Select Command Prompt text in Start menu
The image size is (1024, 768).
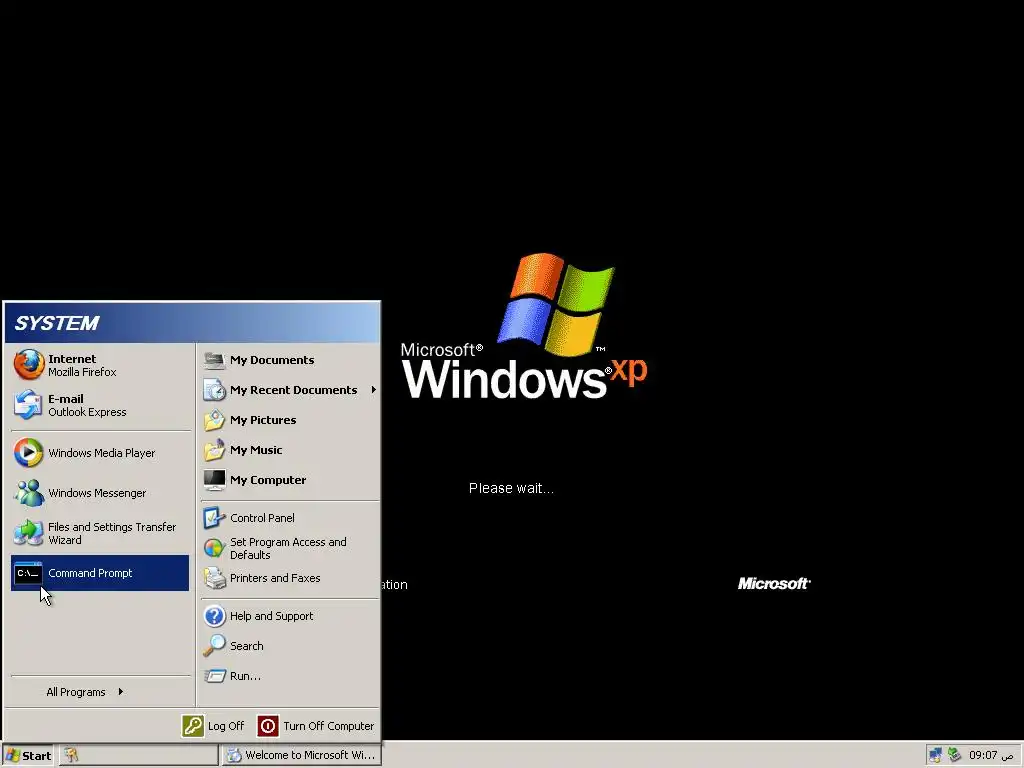[x=90, y=573]
